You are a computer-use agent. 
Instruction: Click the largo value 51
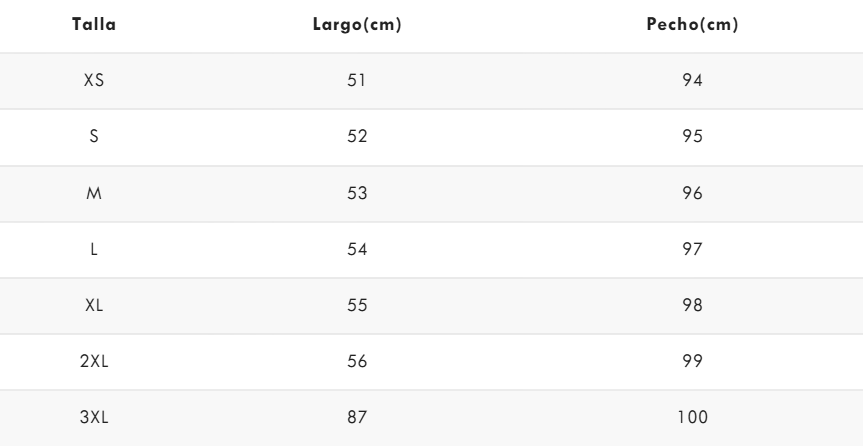pos(357,80)
